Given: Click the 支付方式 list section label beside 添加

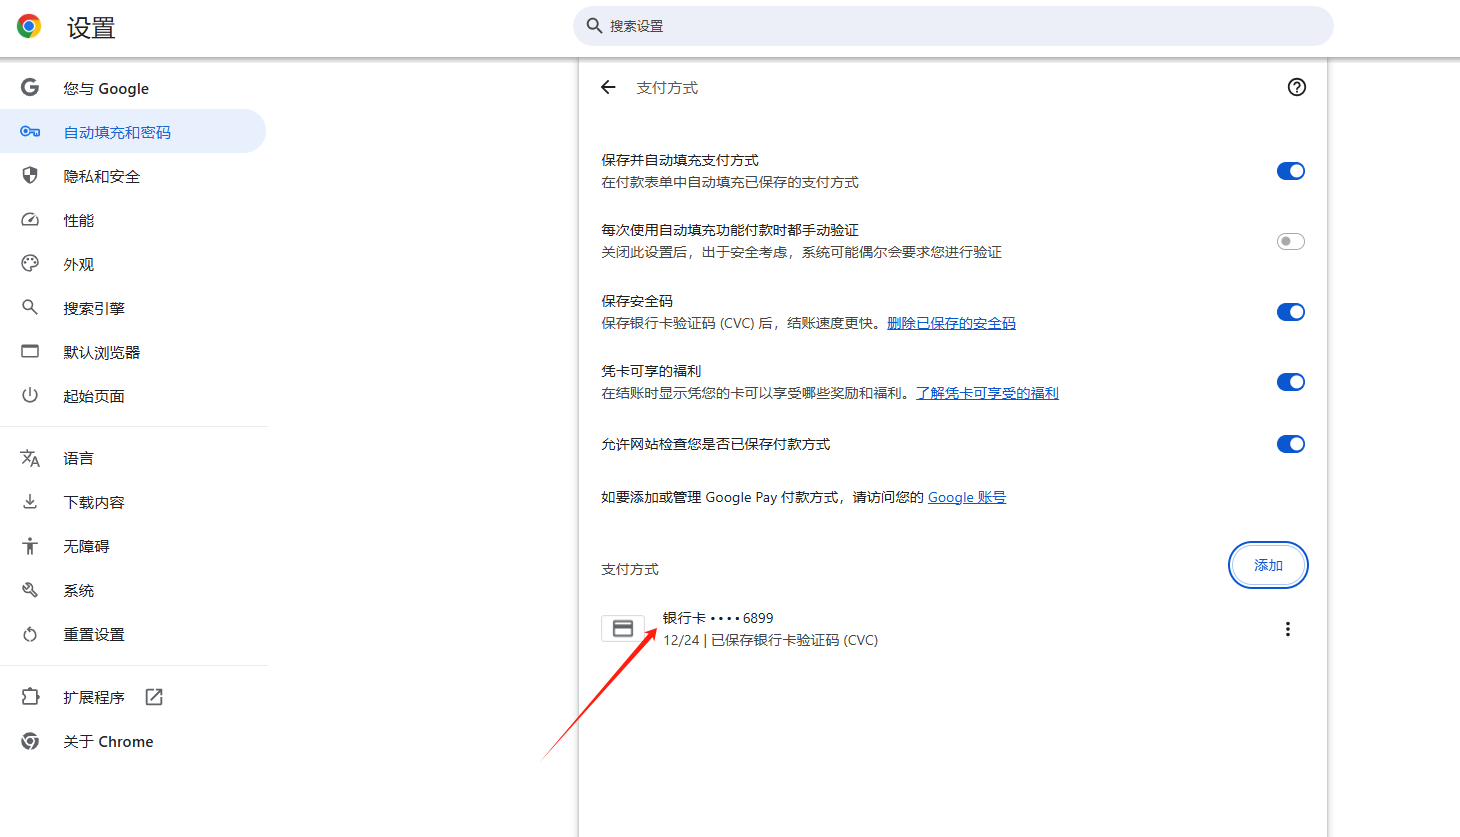Looking at the screenshot, I should pyautogui.click(x=630, y=569).
